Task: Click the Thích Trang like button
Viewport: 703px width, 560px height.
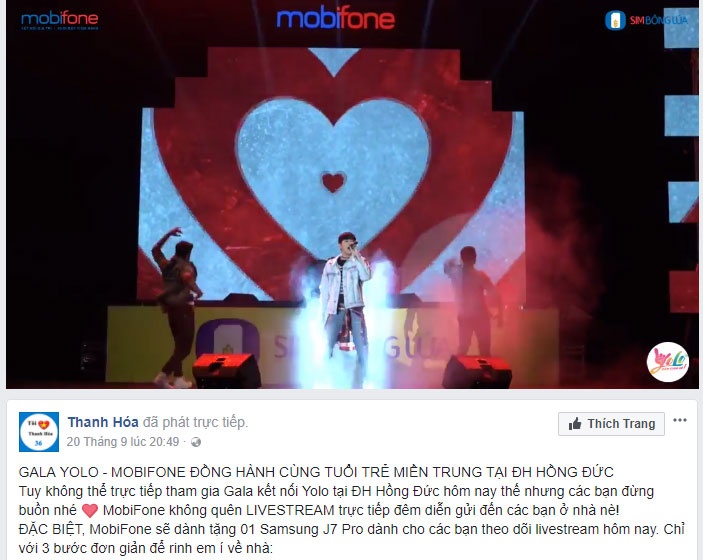Action: 611,424
